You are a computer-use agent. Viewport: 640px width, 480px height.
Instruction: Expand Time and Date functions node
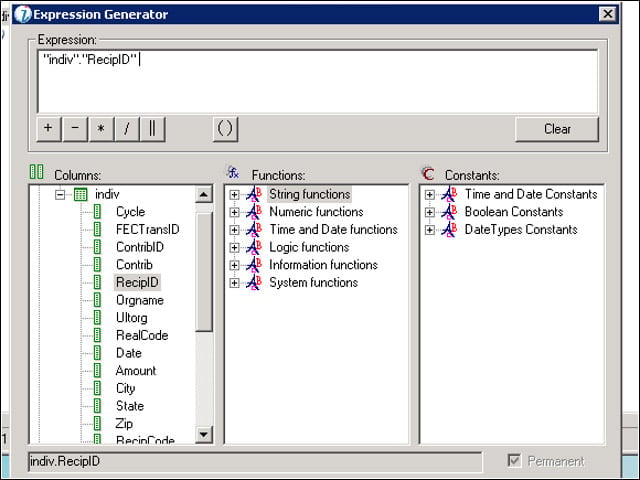[234, 230]
